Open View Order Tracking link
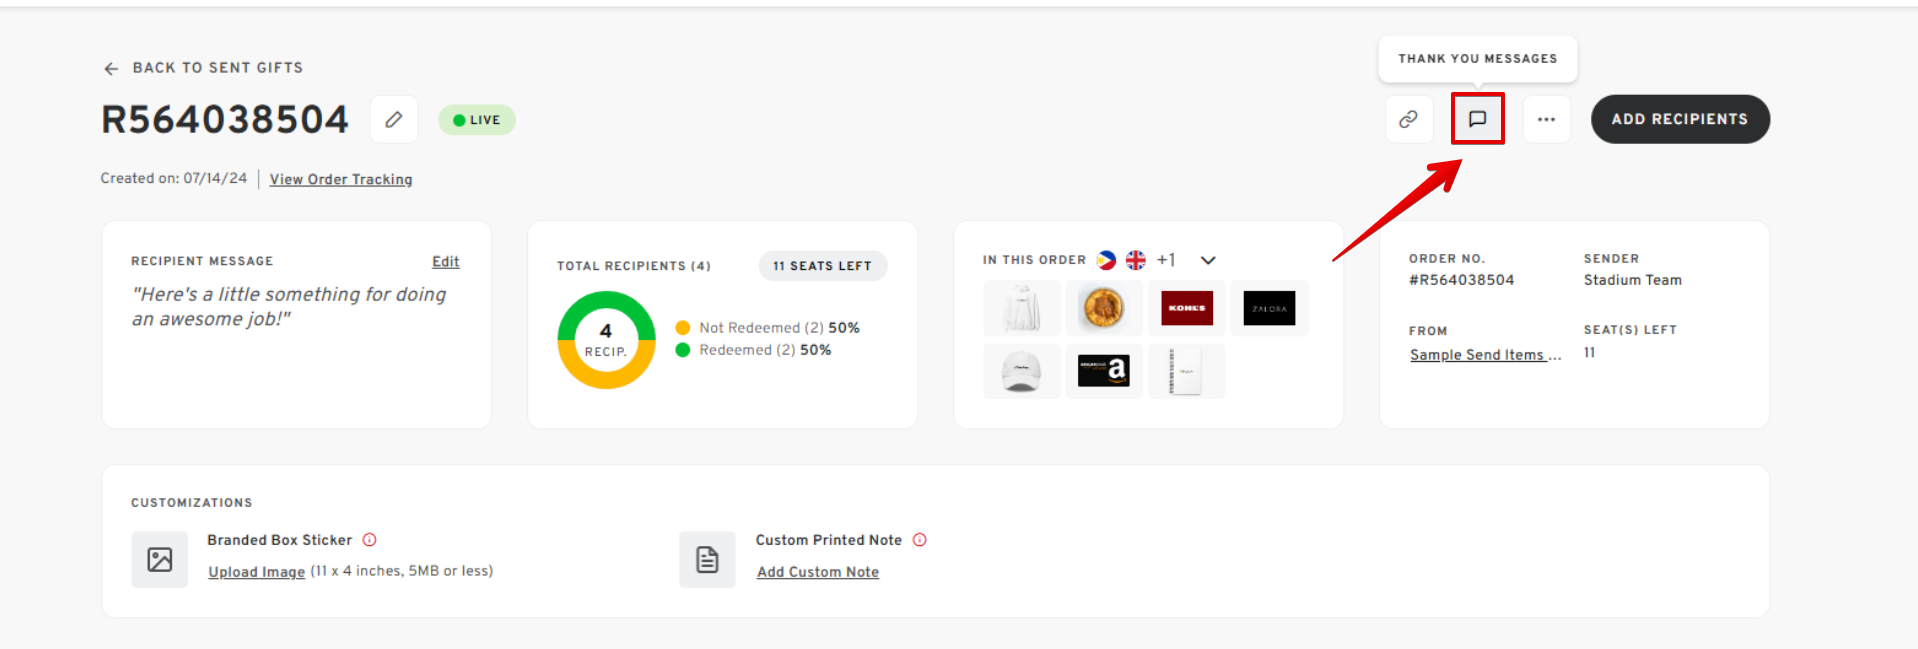Screen dimensions: 1918x649 tap(341, 179)
